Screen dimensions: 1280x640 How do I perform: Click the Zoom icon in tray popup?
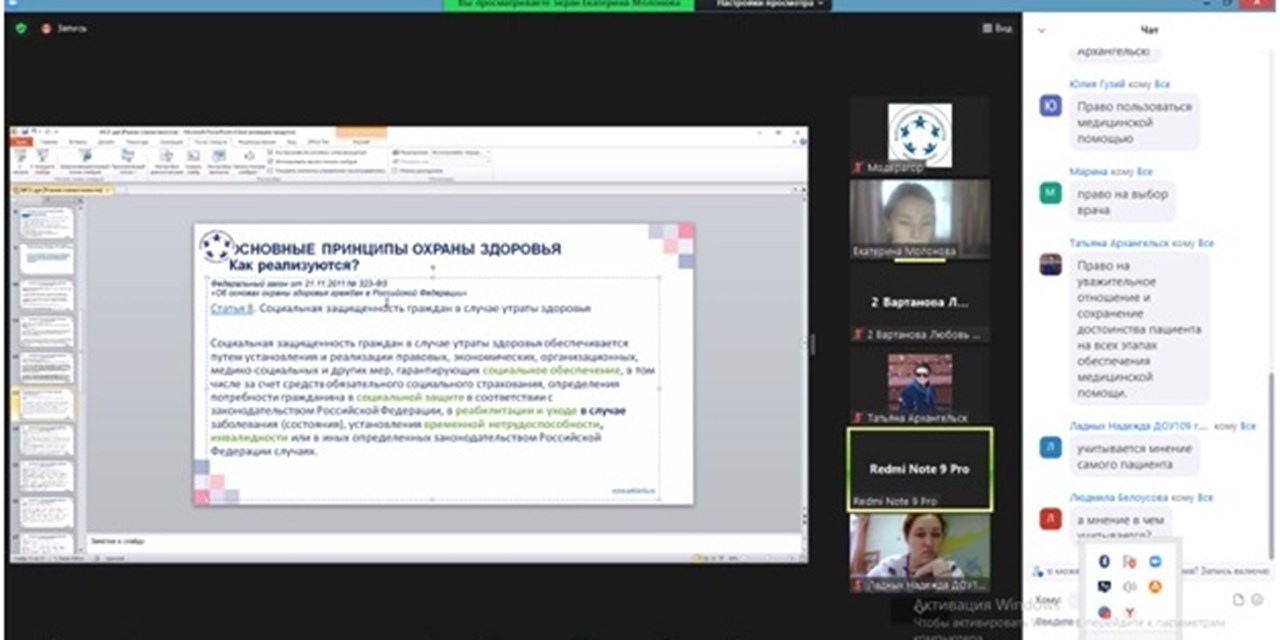1155,561
